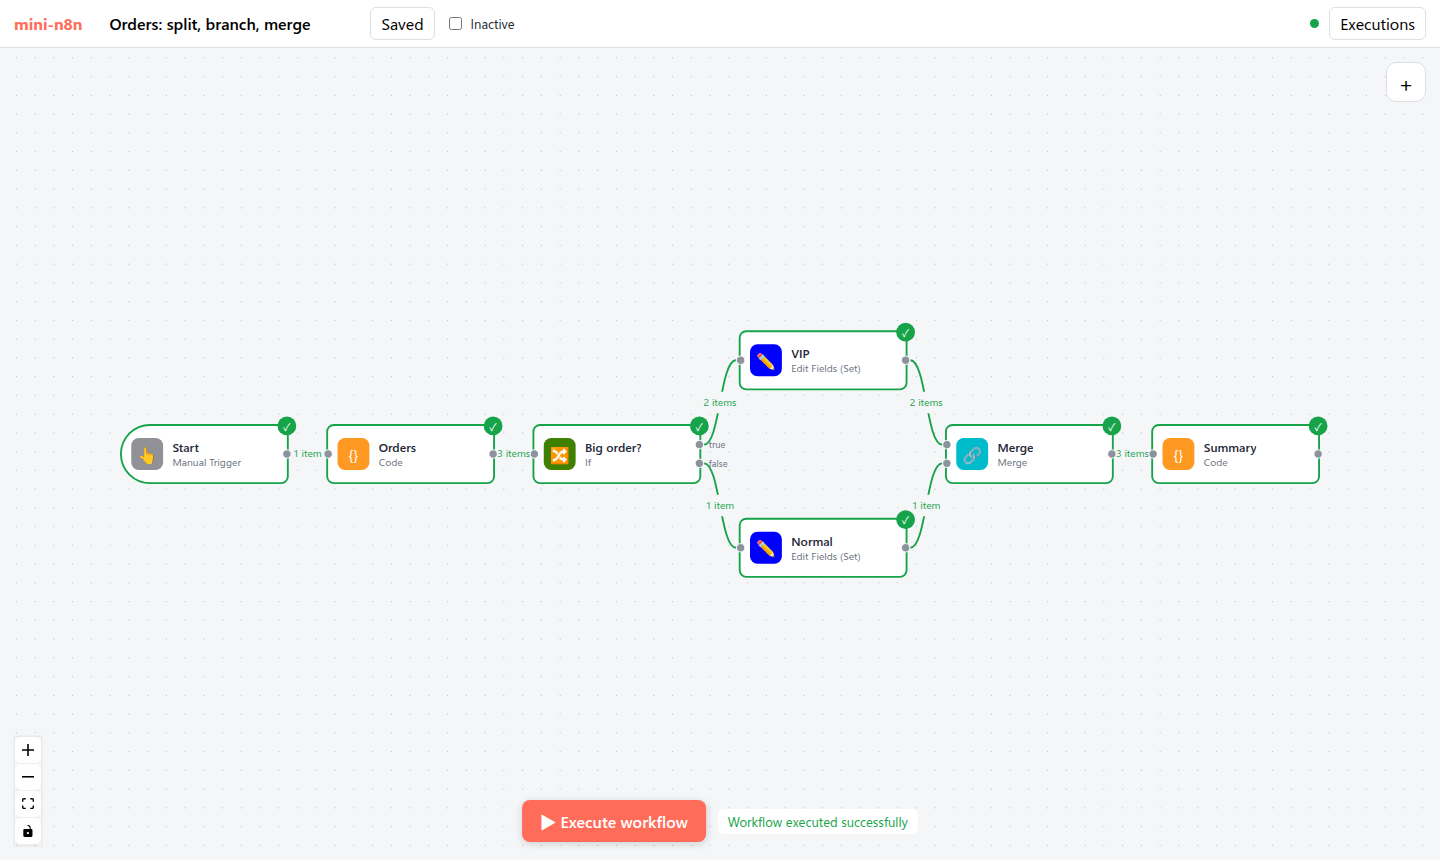1440x860 pixels.
Task: Go to mini-n8n home logo
Action: [48, 24]
